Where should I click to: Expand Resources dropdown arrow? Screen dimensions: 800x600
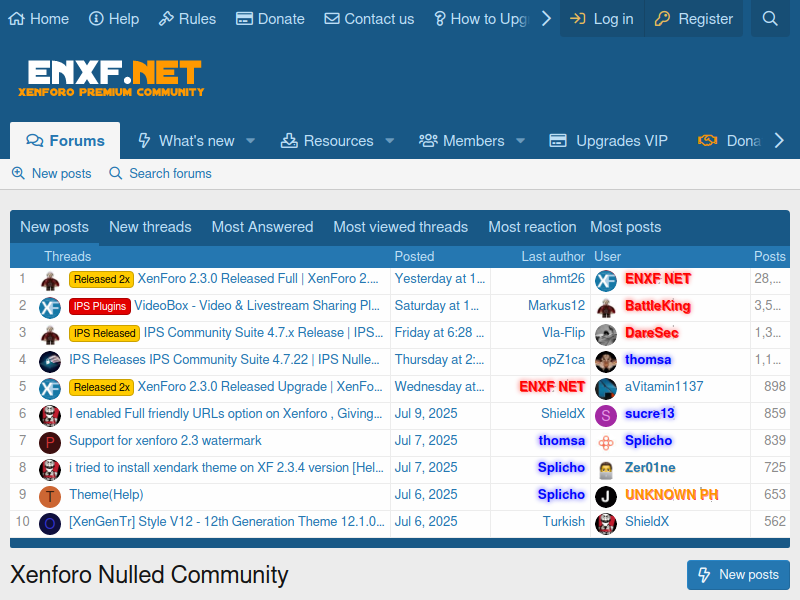pyautogui.click(x=390, y=140)
